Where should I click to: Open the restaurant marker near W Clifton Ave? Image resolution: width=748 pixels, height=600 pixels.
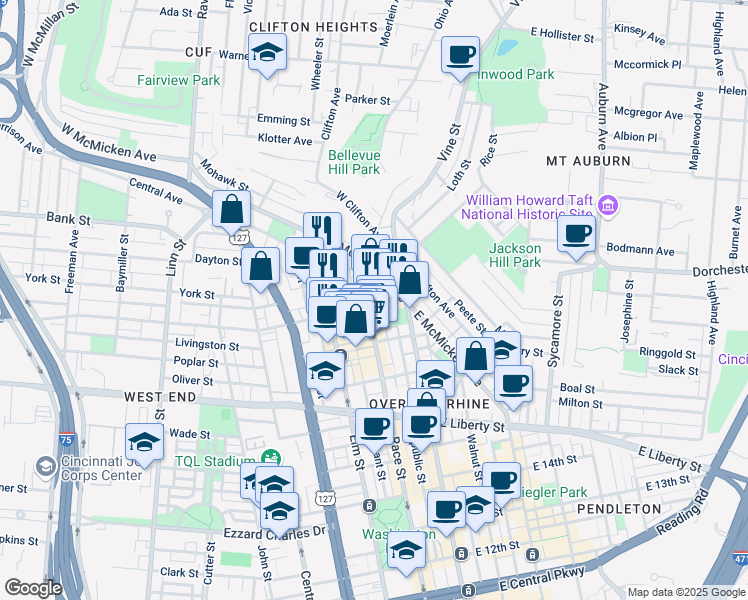322,232
